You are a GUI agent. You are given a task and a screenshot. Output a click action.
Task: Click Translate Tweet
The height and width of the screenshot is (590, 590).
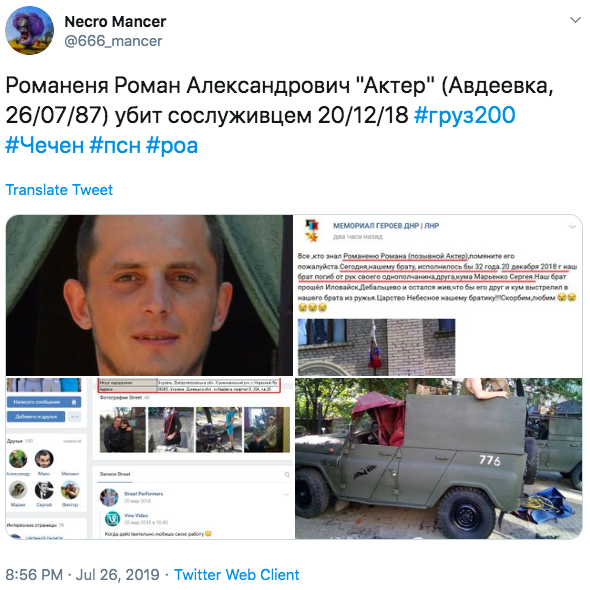tap(59, 190)
